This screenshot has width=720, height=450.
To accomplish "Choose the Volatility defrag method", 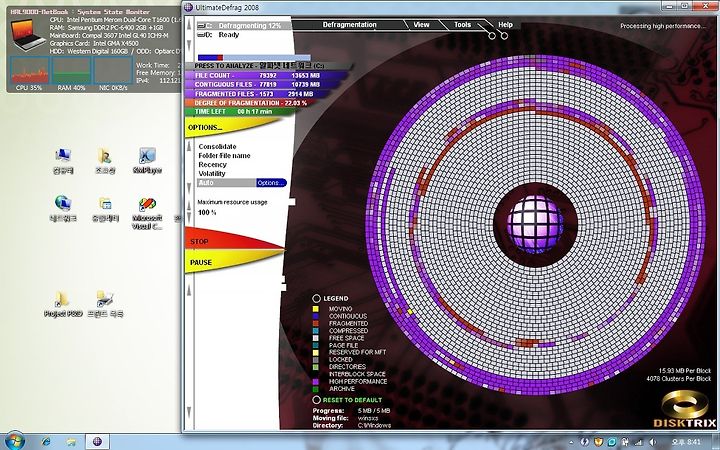I will click(212, 174).
